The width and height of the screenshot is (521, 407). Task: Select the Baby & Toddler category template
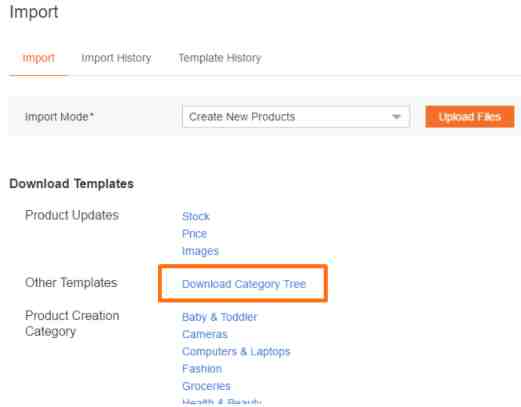coord(219,317)
